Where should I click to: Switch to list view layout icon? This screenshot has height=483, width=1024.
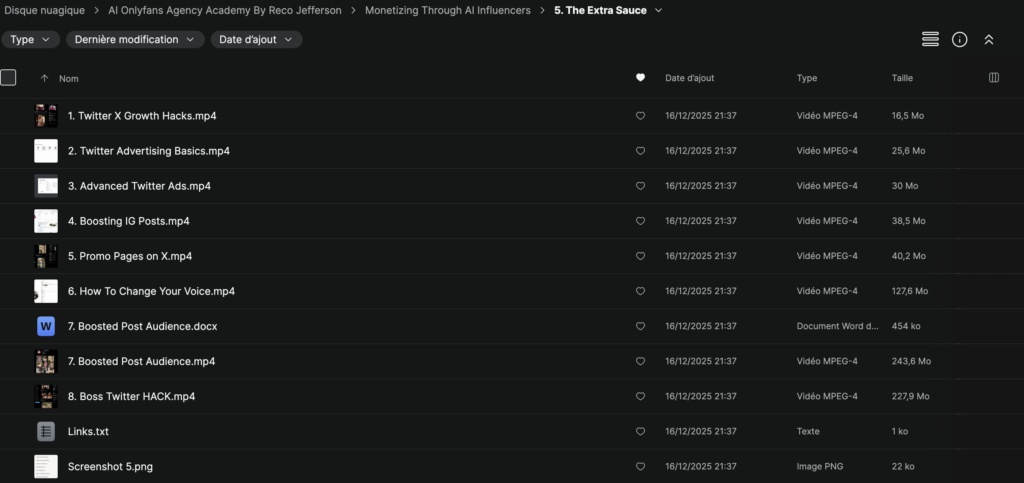930,39
